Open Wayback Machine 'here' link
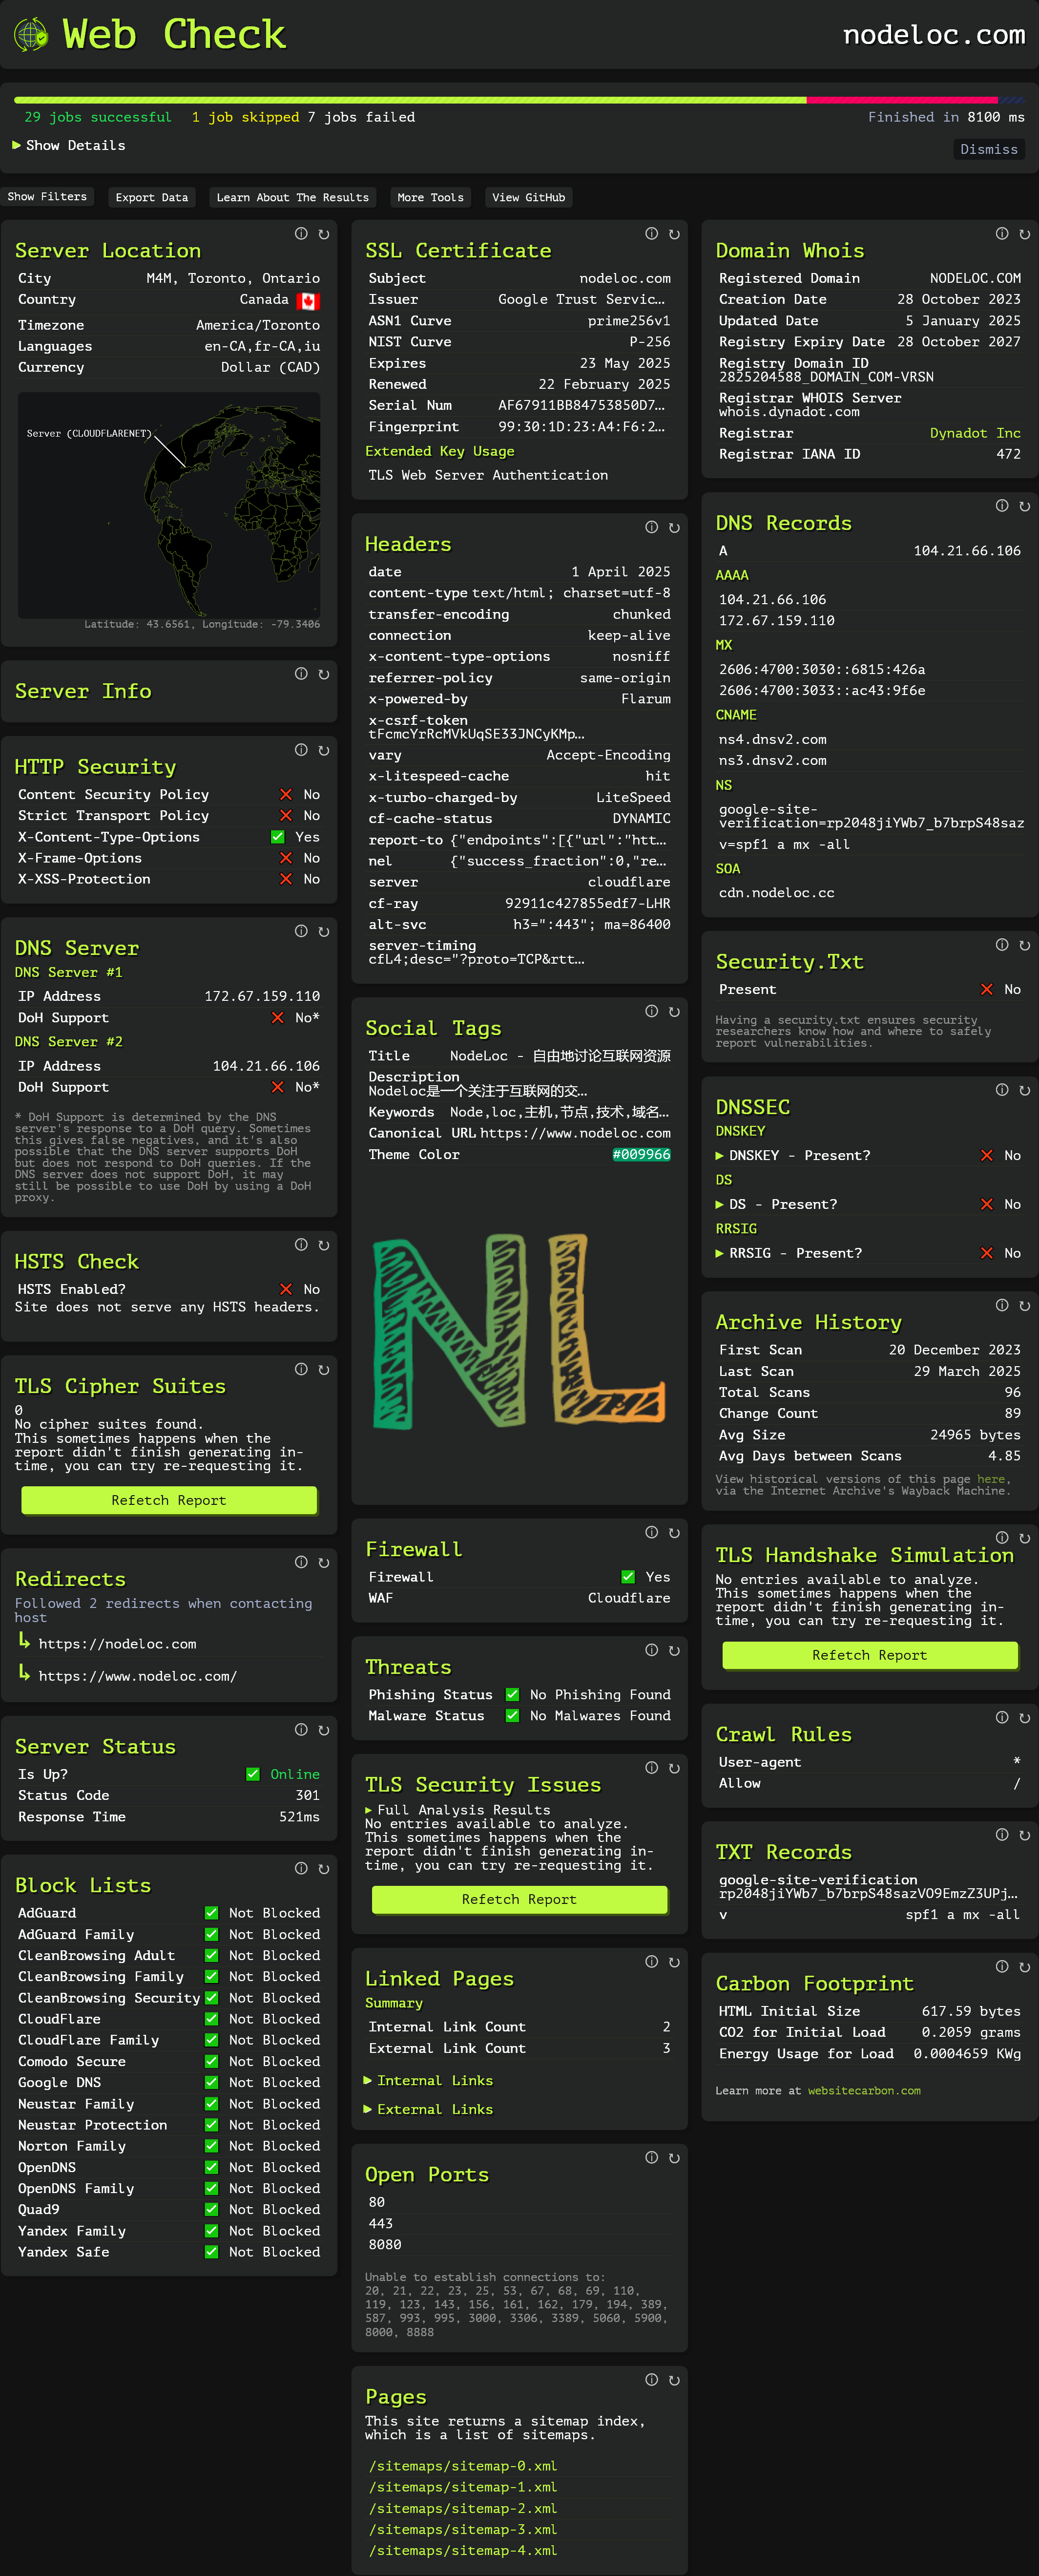1039x2576 pixels. (991, 1479)
